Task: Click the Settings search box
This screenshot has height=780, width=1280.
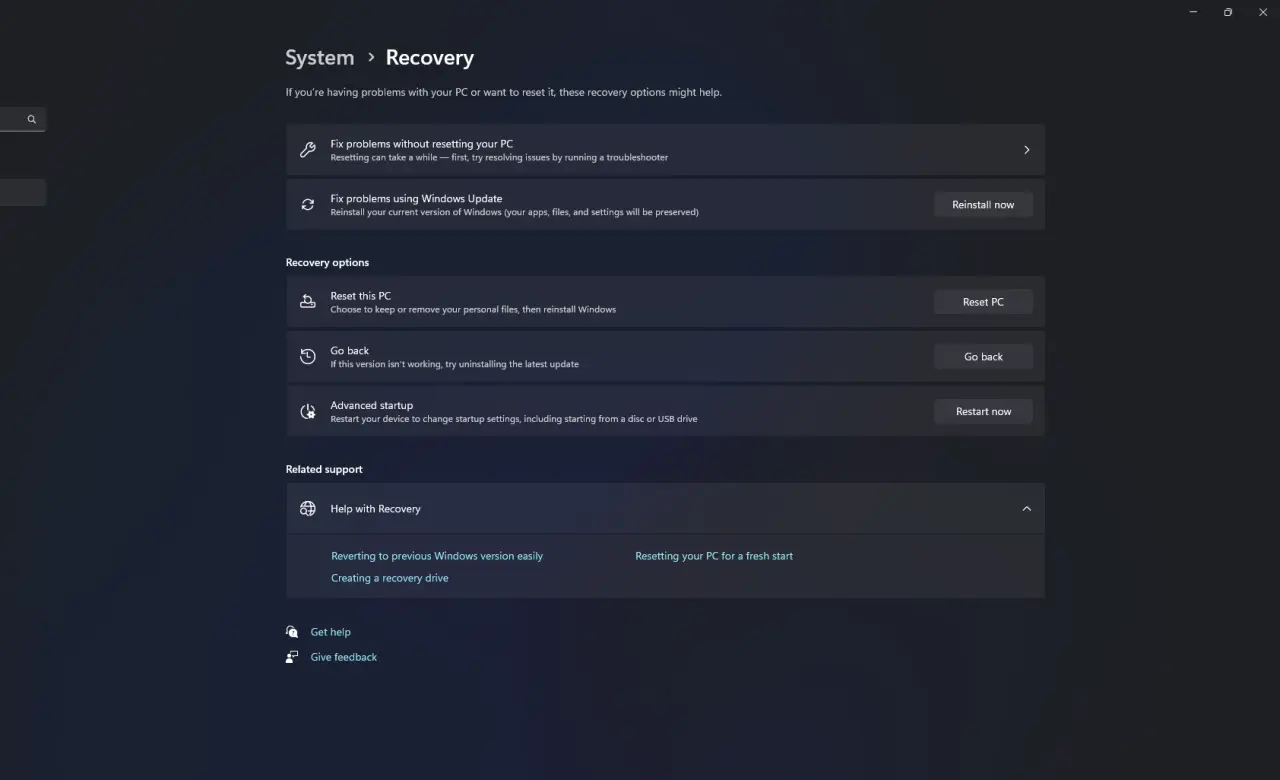Action: tap(22, 119)
